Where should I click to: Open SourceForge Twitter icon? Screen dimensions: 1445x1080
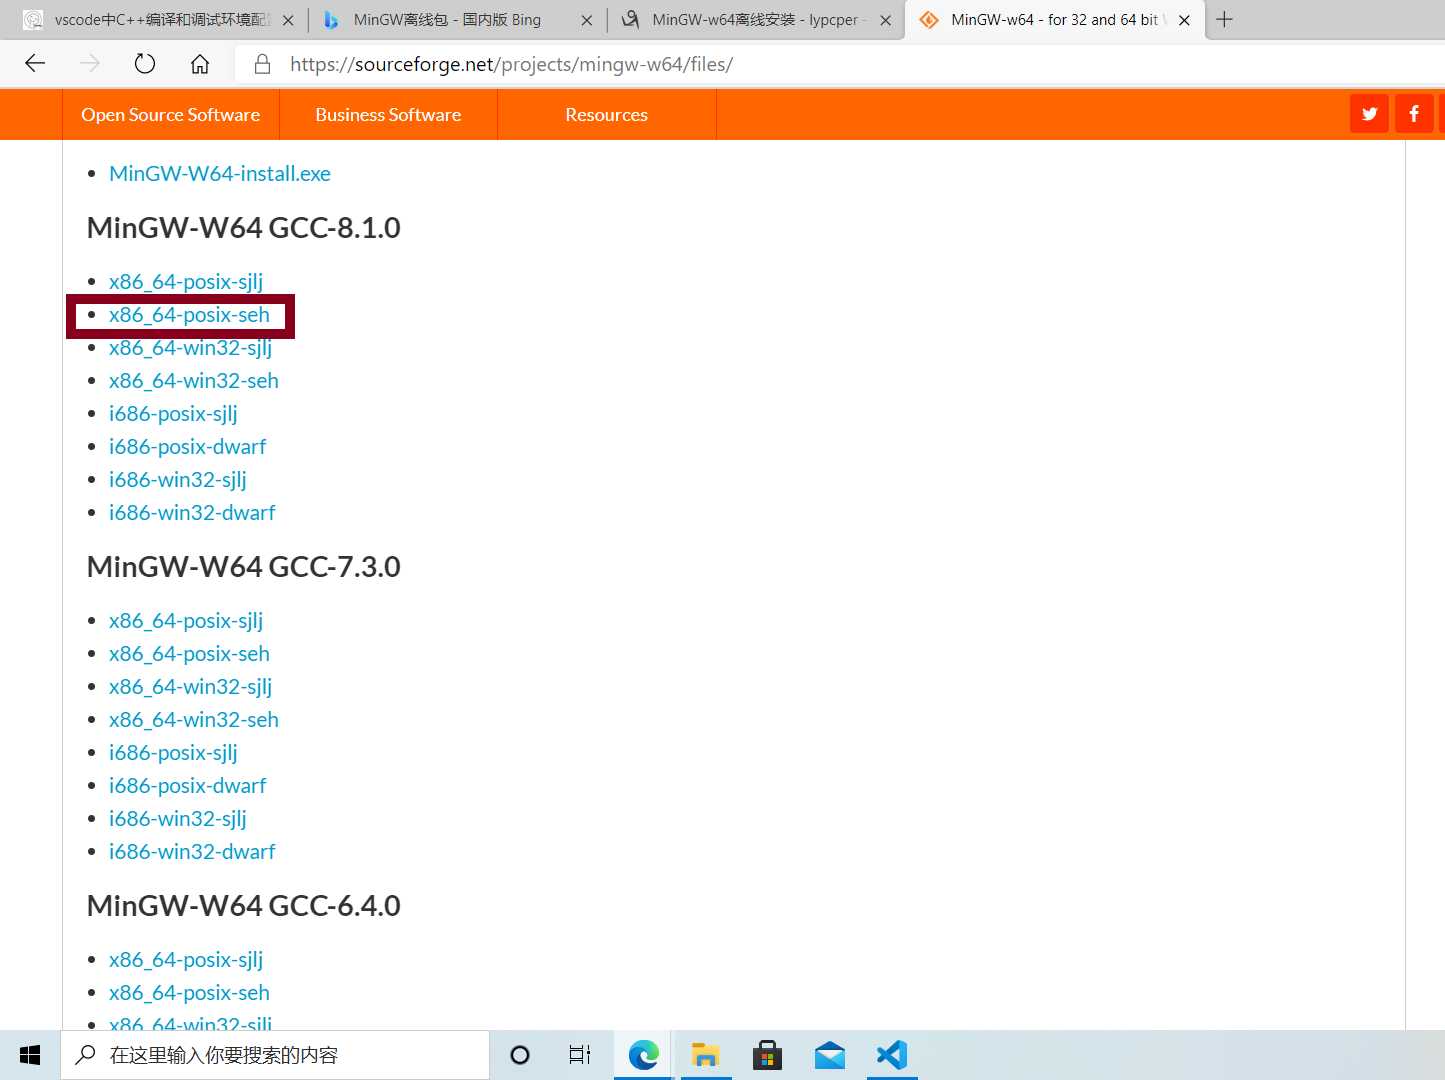[1369, 114]
